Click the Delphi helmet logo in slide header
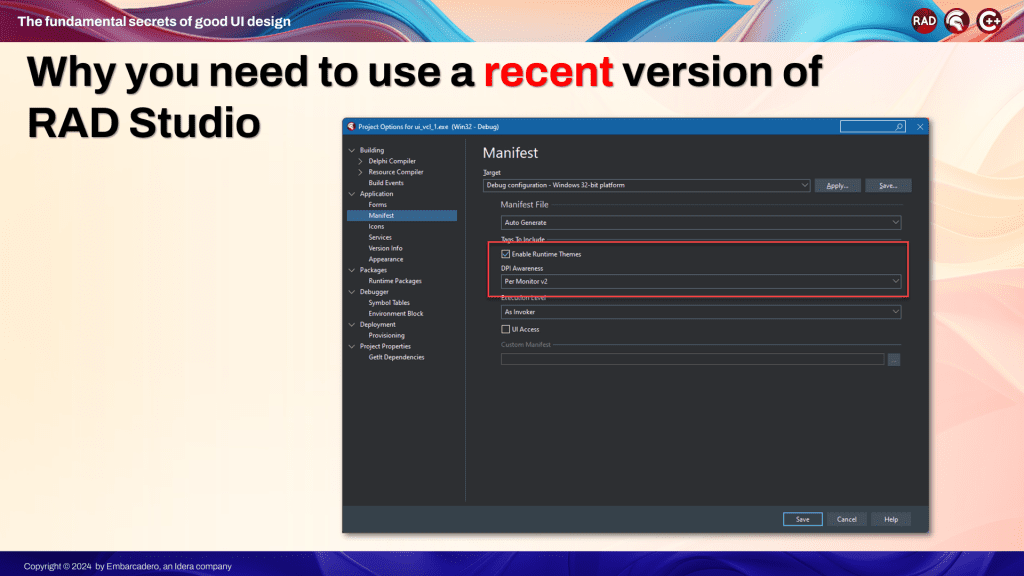This screenshot has height=576, width=1024. click(957, 21)
